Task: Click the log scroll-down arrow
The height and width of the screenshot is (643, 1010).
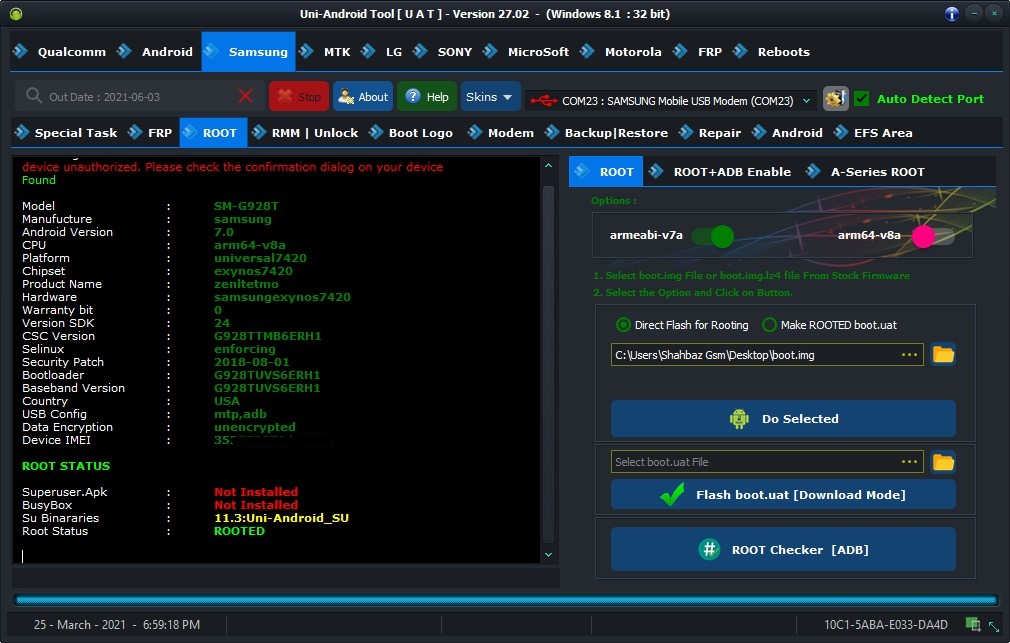Action: tap(548, 554)
